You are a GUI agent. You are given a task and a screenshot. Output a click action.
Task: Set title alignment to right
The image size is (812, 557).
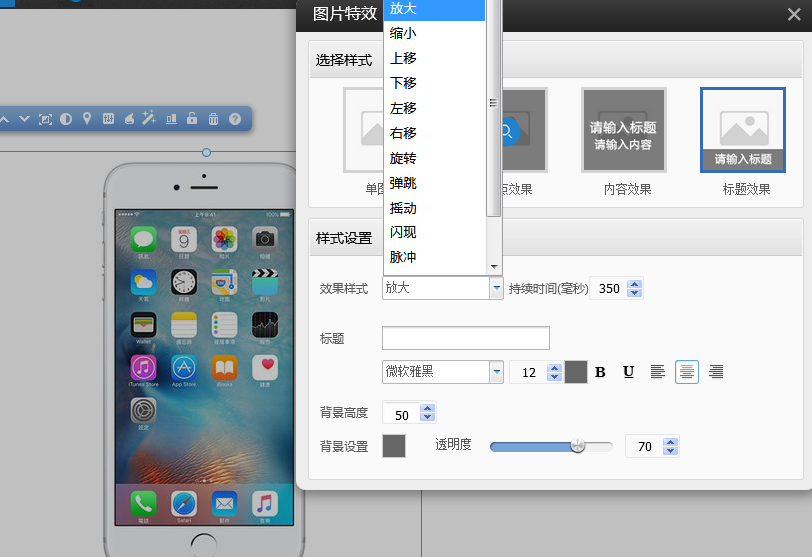716,372
